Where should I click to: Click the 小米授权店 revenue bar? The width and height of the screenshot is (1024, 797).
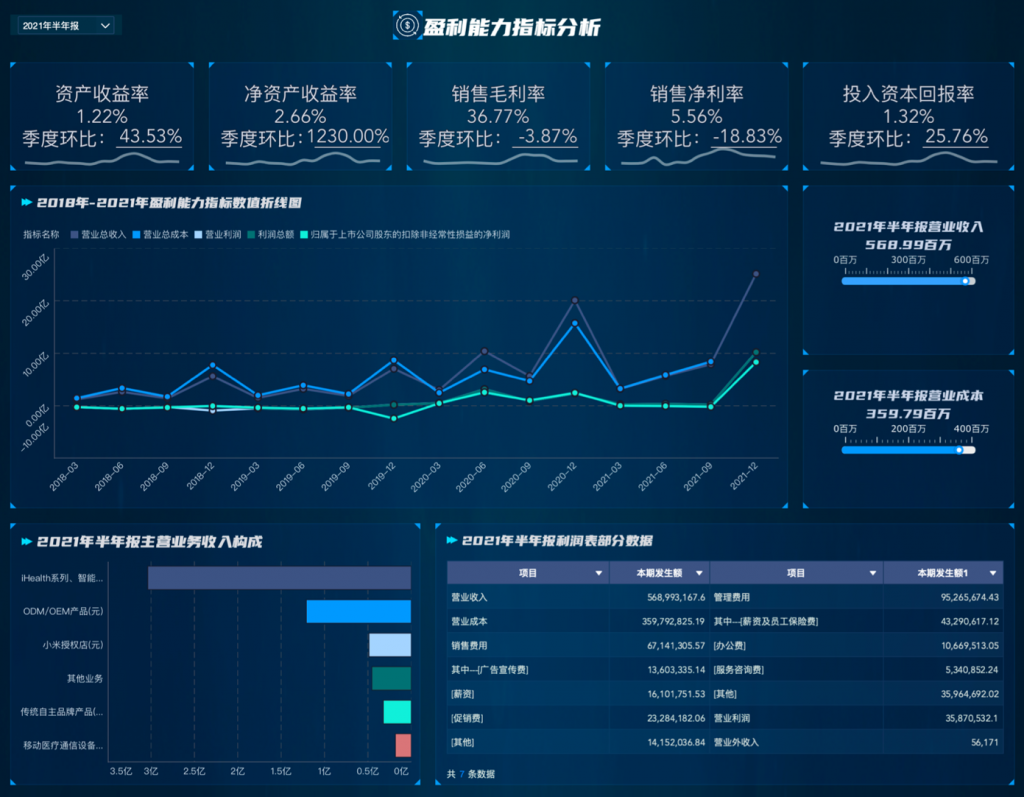[x=390, y=645]
